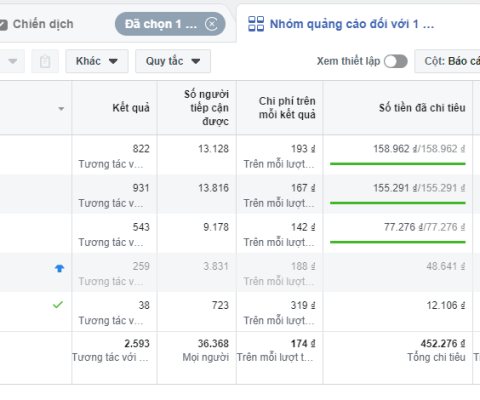Click the cost per result 167 đ
480x400 pixels.
303,188
